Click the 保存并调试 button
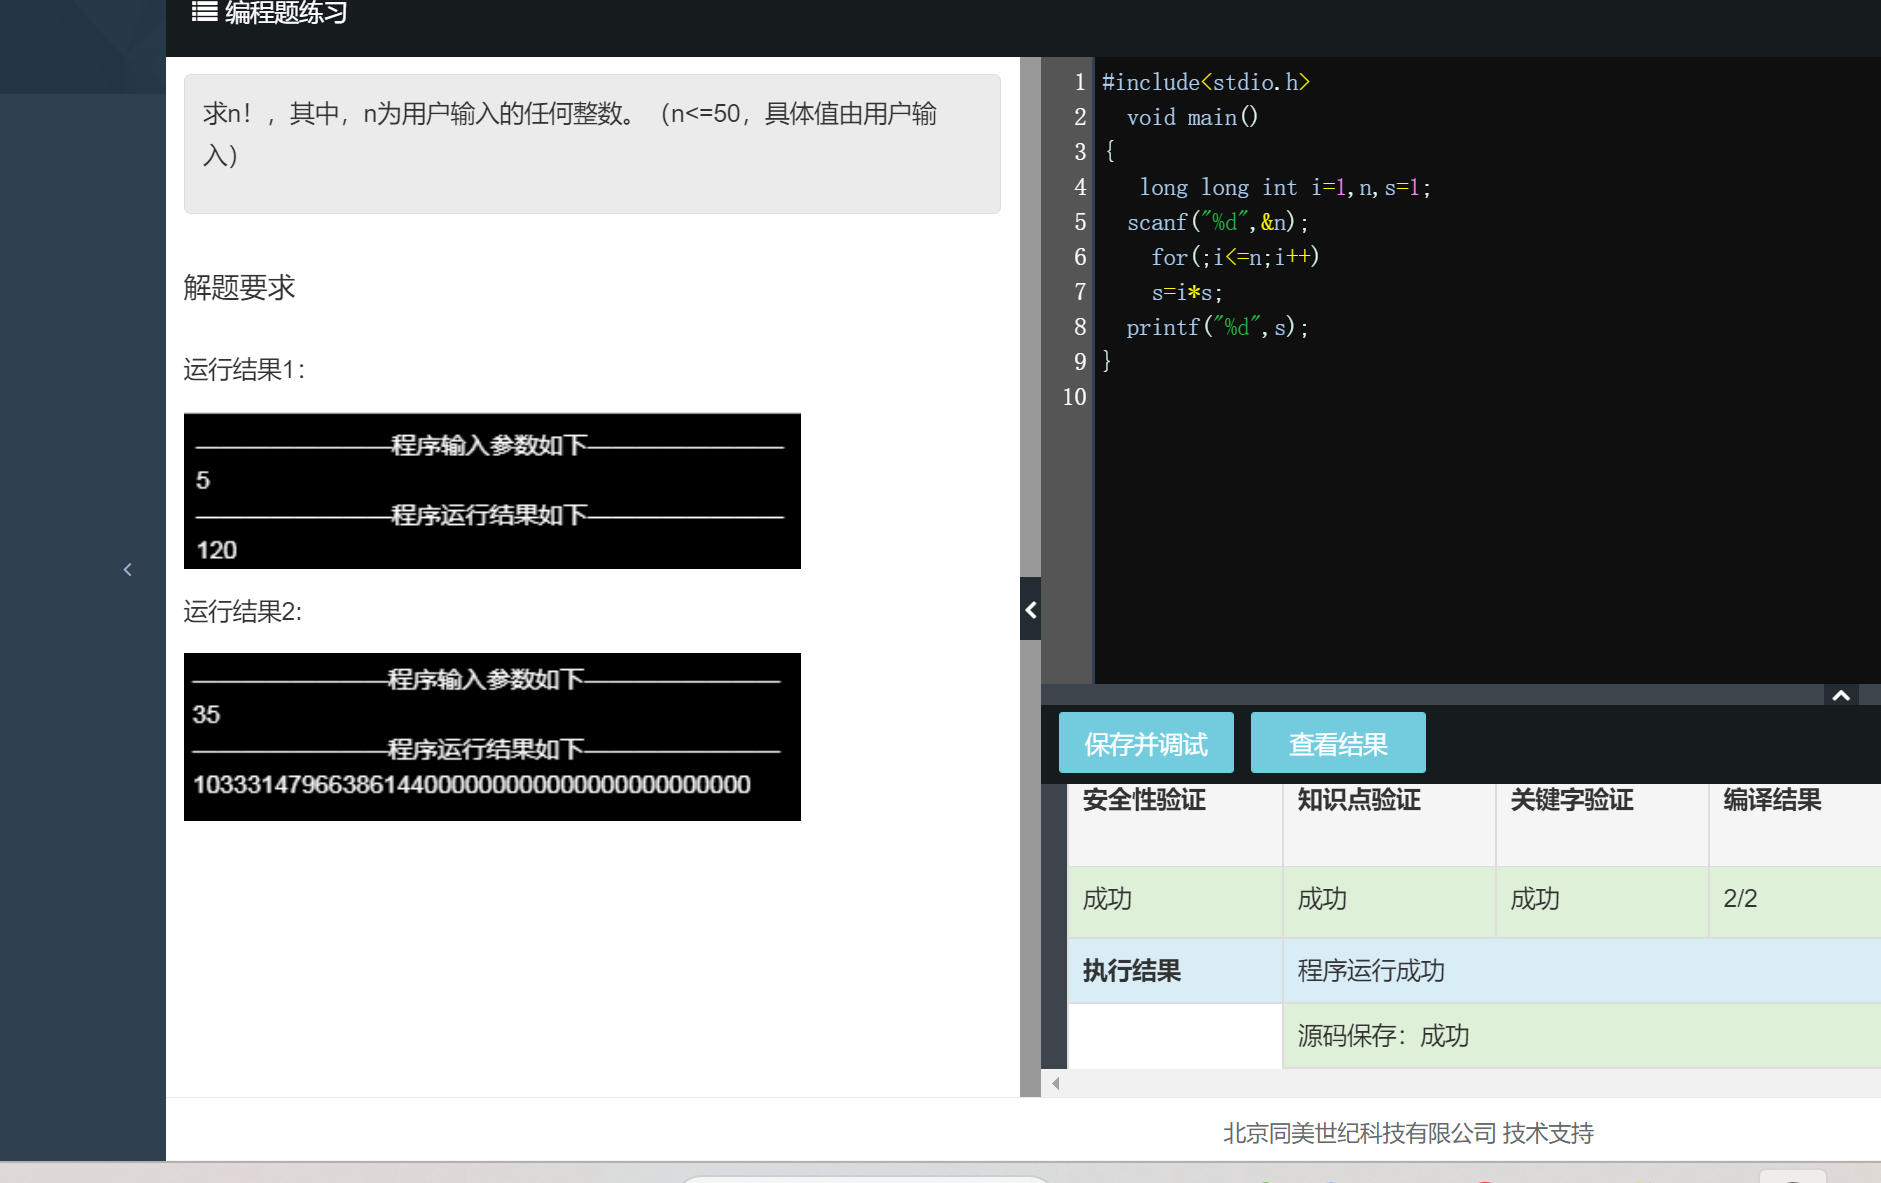1881x1183 pixels. [1146, 743]
